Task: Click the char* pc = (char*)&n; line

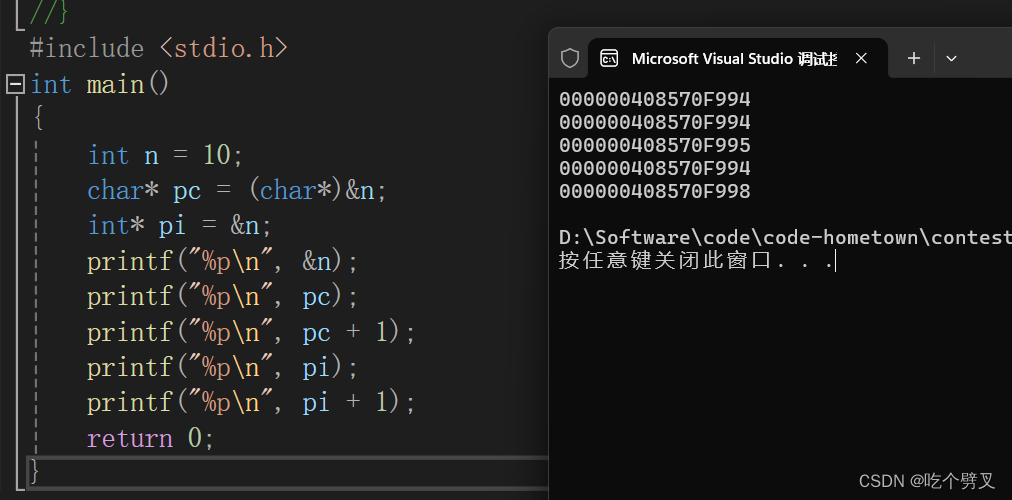Action: tap(237, 191)
